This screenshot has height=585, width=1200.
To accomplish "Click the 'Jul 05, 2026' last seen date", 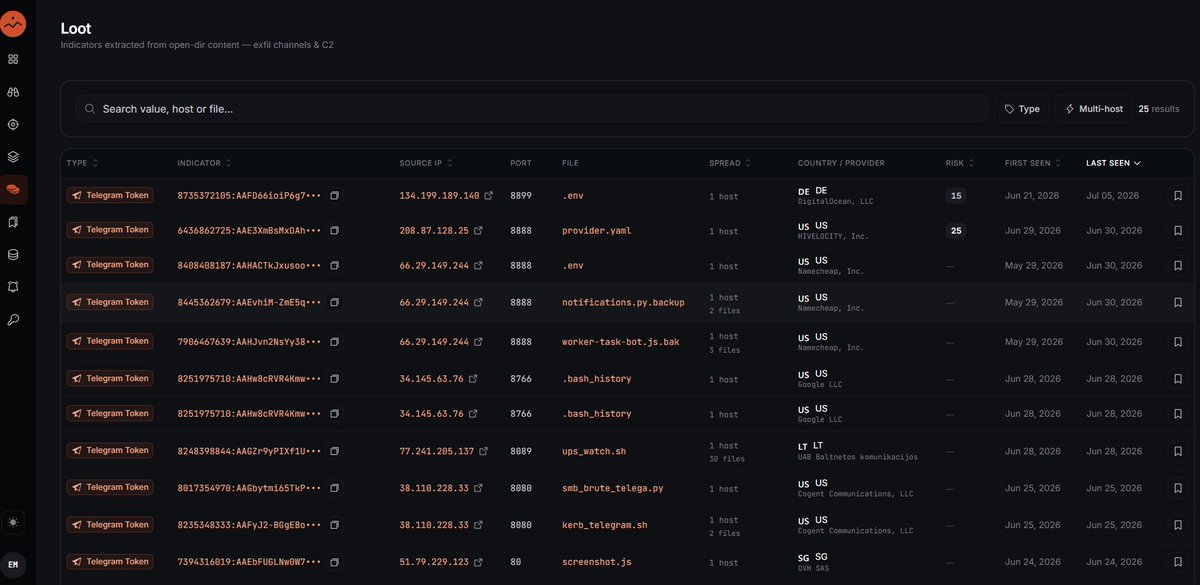I will coord(1113,196).
